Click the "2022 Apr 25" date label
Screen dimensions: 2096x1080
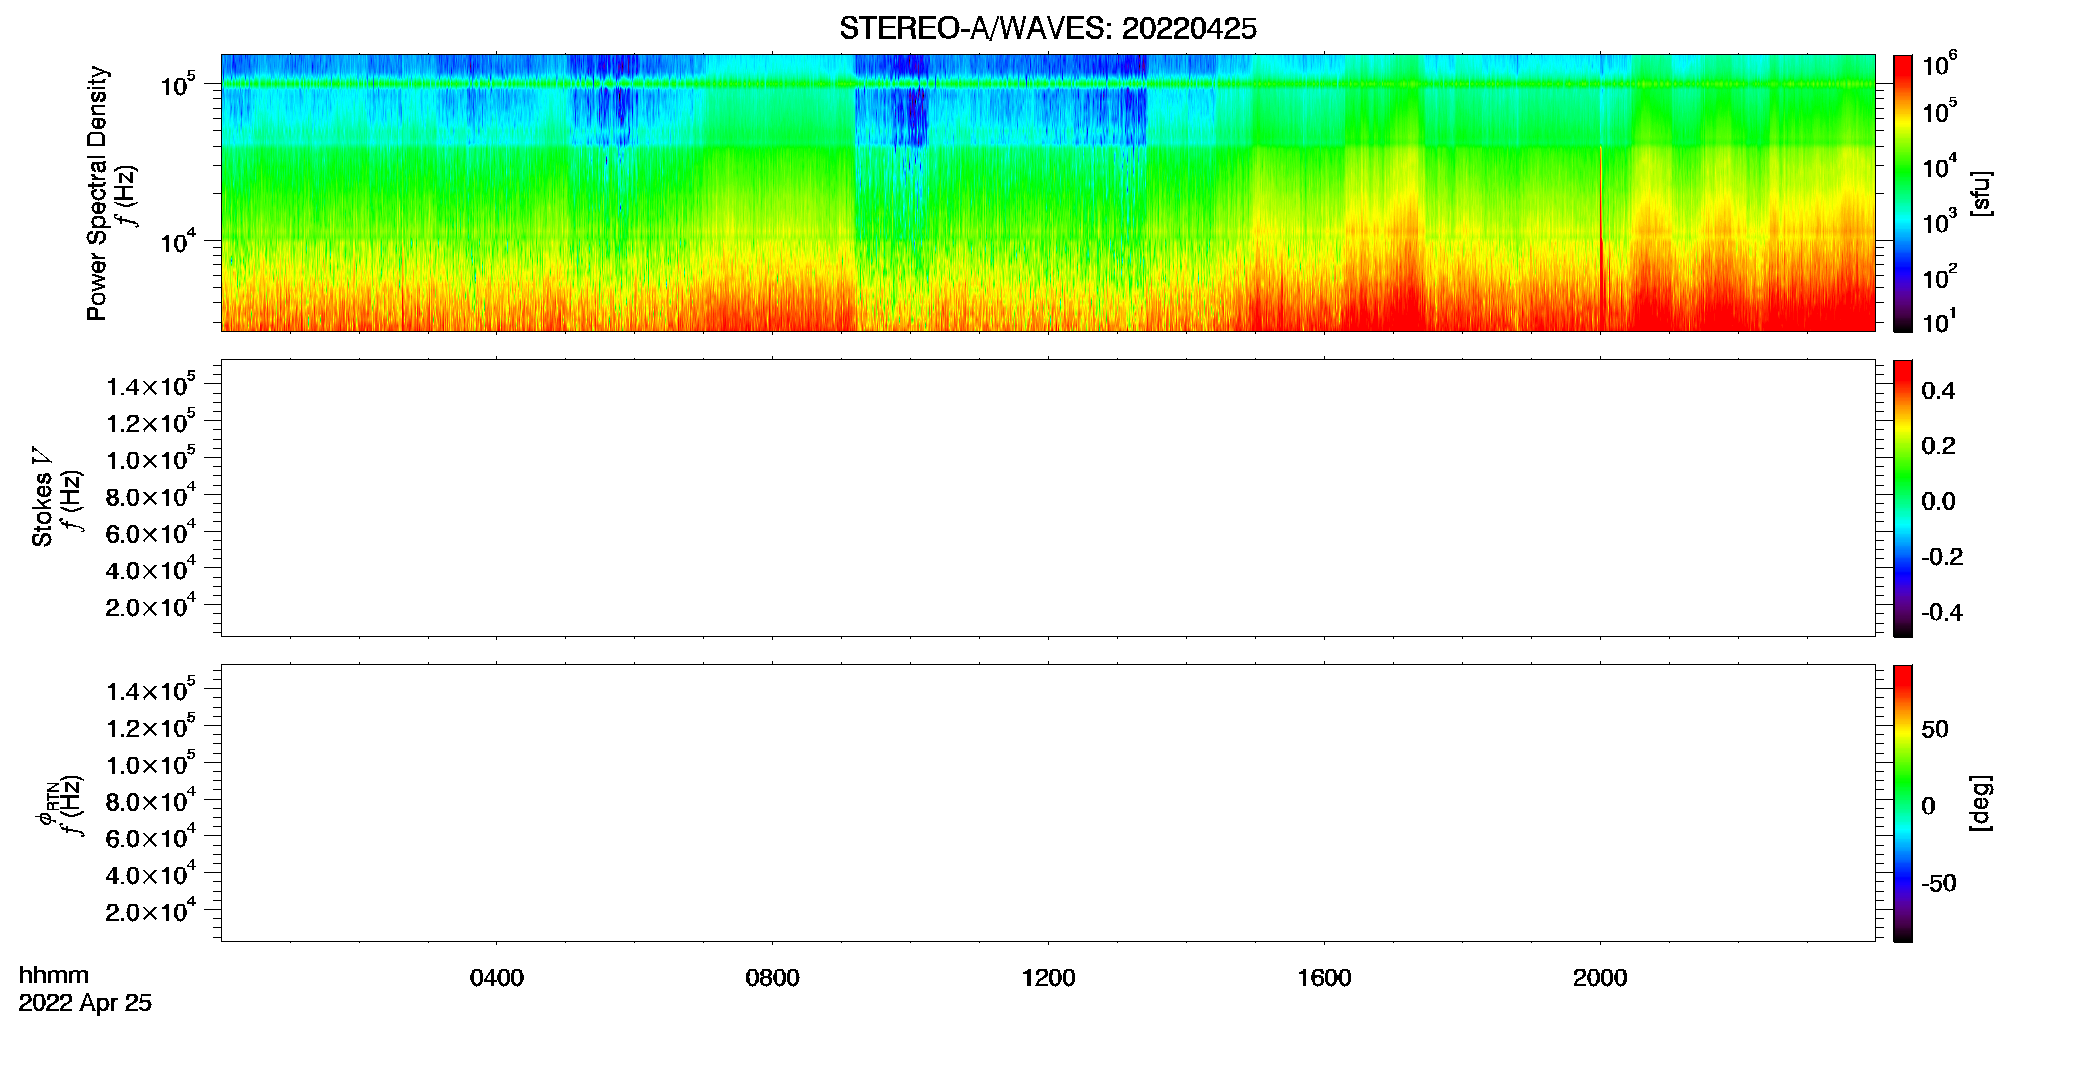tap(85, 1003)
